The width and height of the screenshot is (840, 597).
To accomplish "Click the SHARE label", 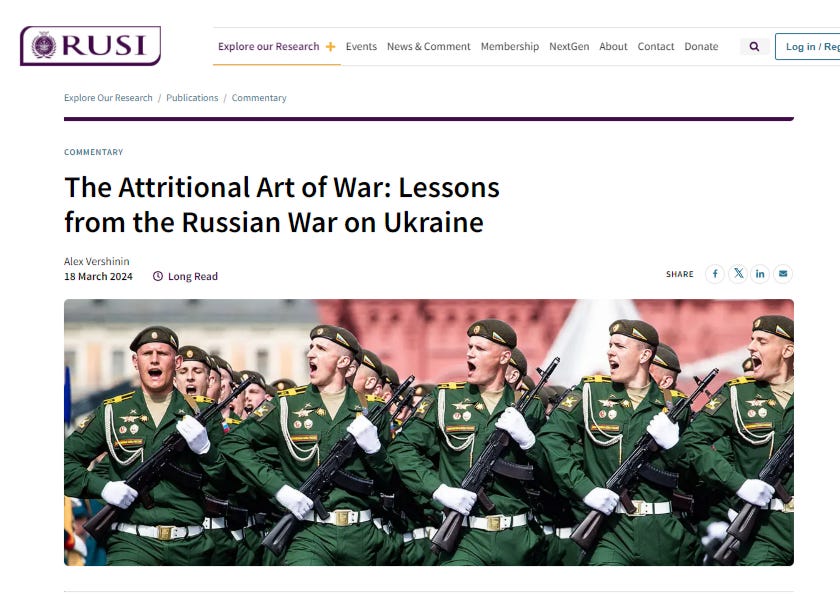I will (680, 274).
